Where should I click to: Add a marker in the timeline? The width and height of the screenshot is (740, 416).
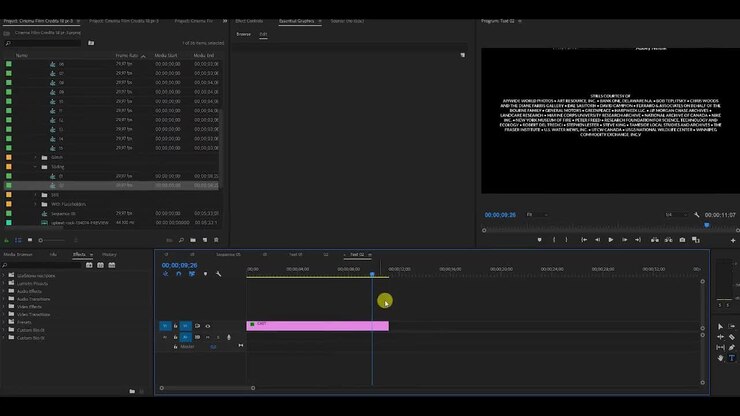click(205, 274)
